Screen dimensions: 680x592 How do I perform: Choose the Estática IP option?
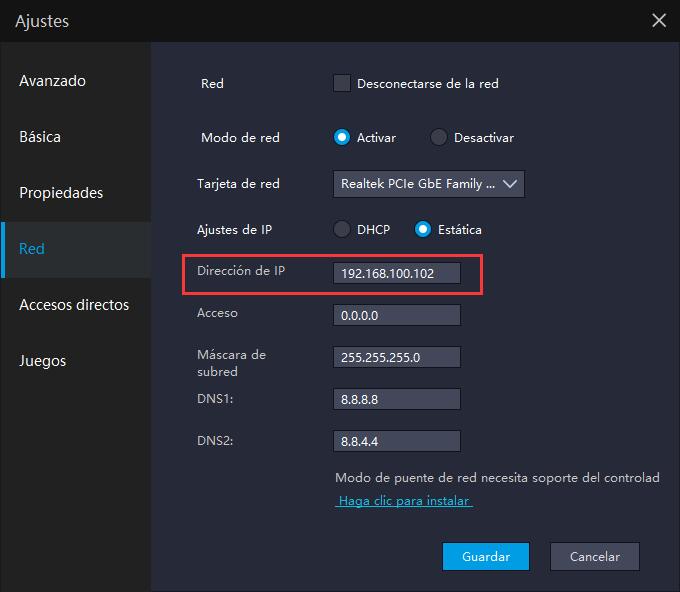[423, 230]
